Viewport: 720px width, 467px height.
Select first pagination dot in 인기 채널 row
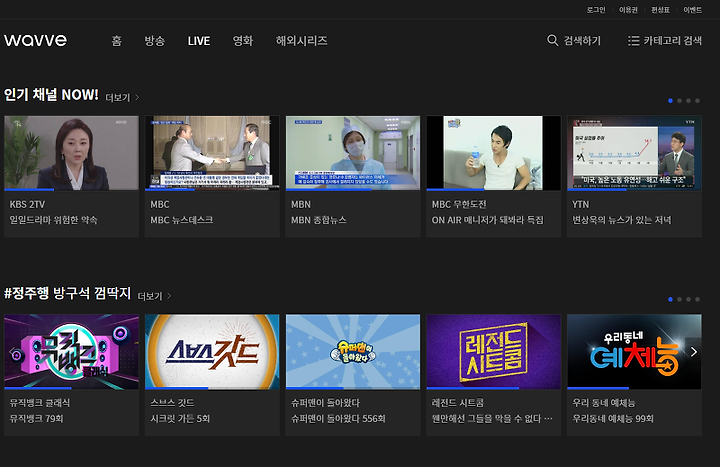coord(670,101)
